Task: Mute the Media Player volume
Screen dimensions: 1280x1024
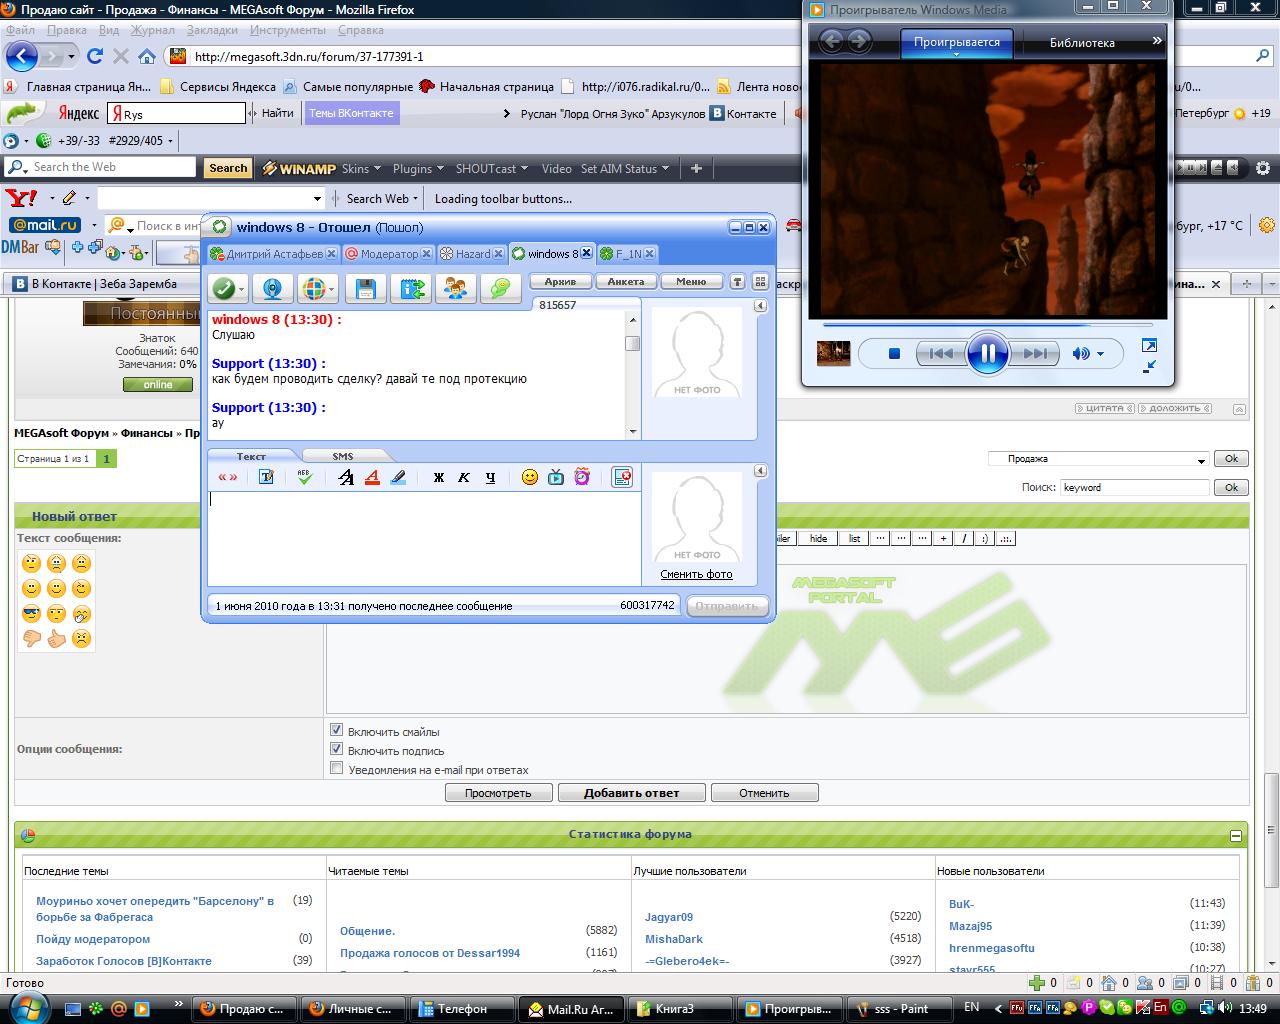Action: [1080, 353]
